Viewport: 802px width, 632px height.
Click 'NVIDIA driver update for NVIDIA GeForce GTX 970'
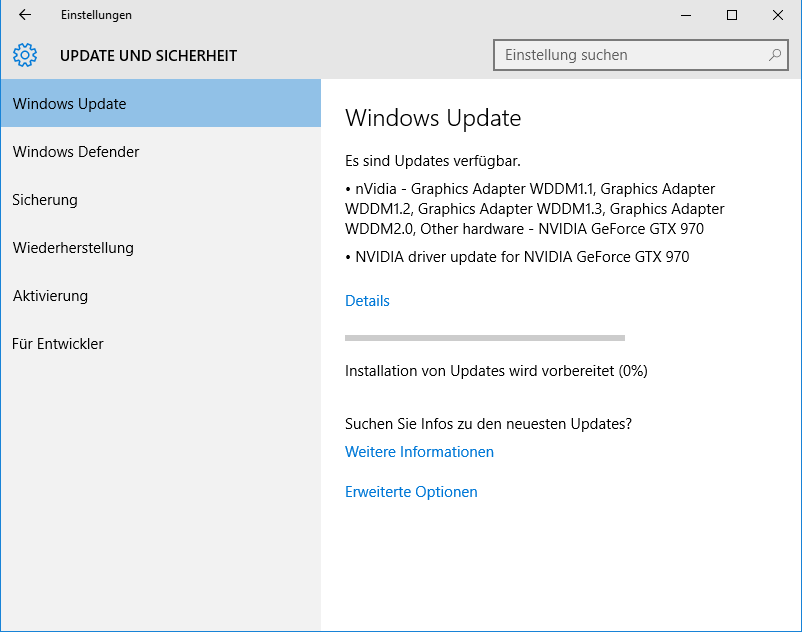(x=517, y=257)
